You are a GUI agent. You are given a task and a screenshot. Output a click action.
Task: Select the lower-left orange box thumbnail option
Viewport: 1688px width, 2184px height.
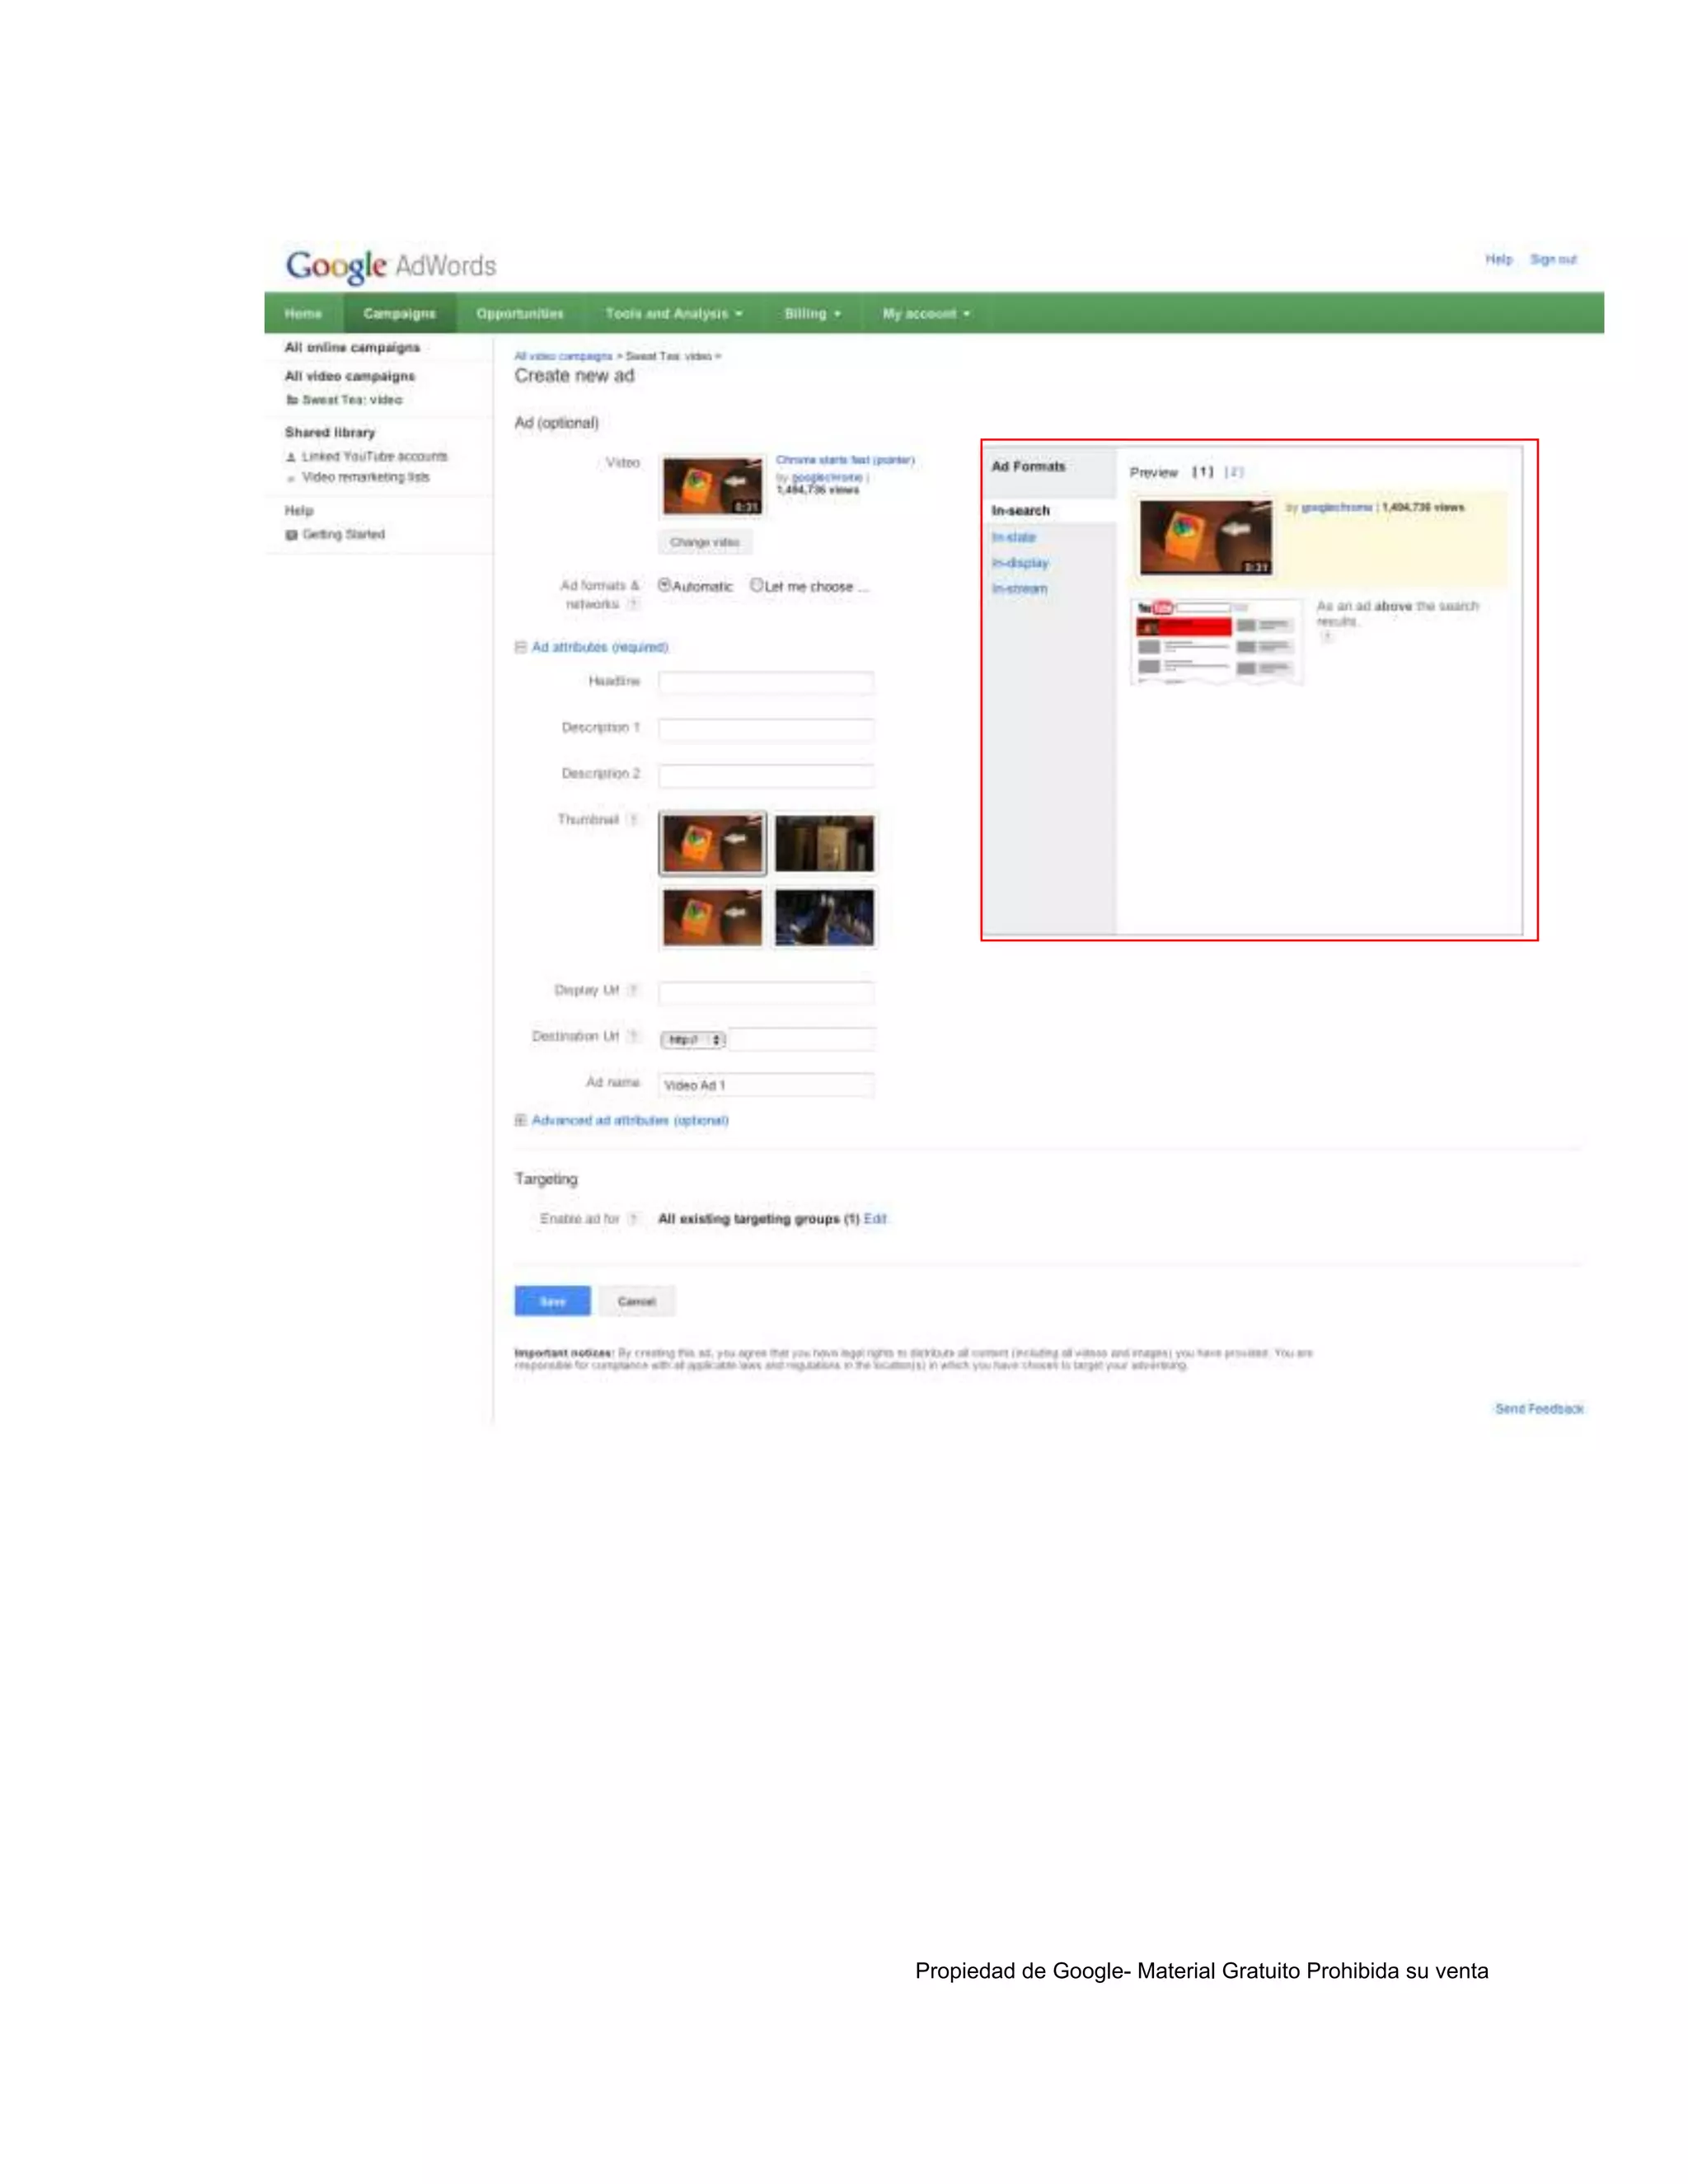[713, 918]
